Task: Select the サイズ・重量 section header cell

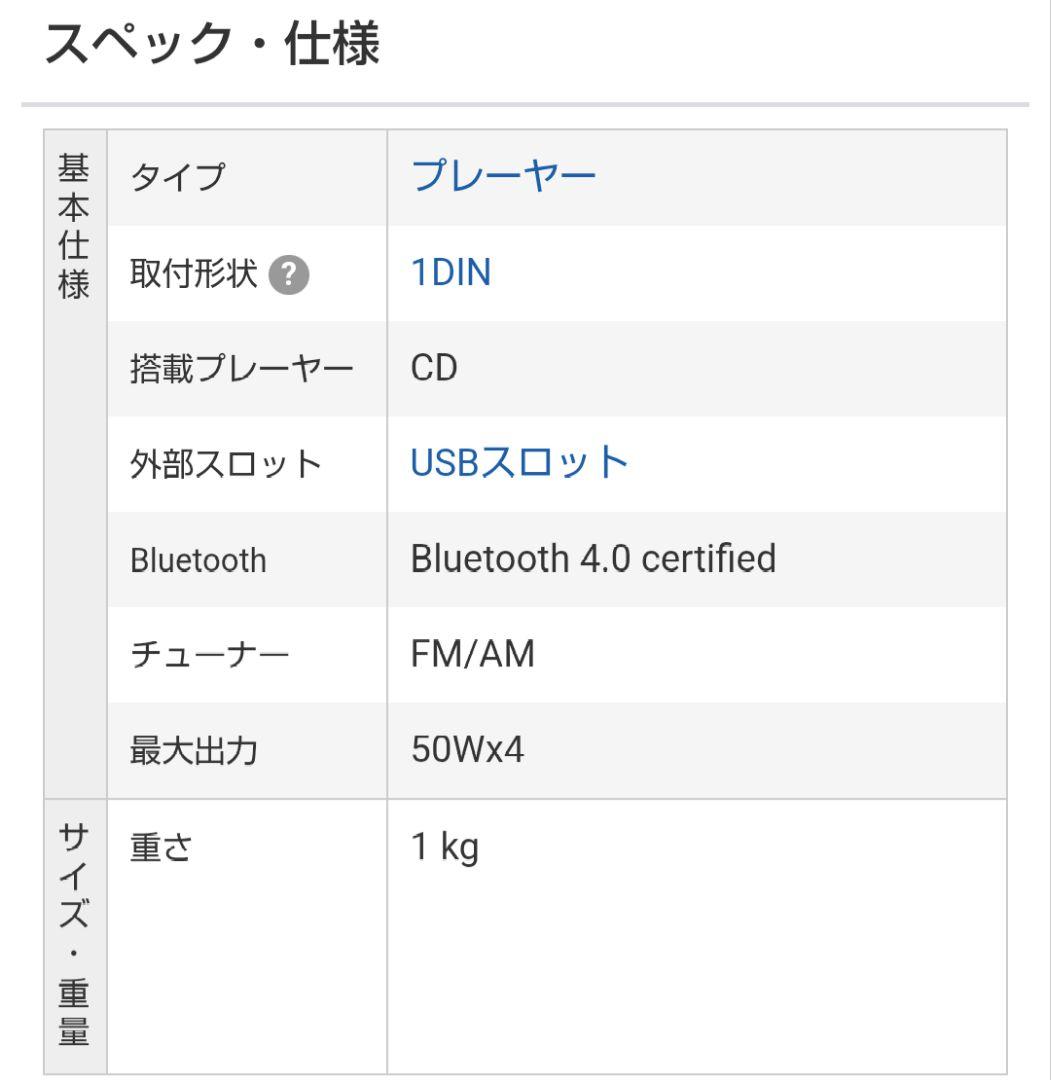Action: [x=75, y=934]
